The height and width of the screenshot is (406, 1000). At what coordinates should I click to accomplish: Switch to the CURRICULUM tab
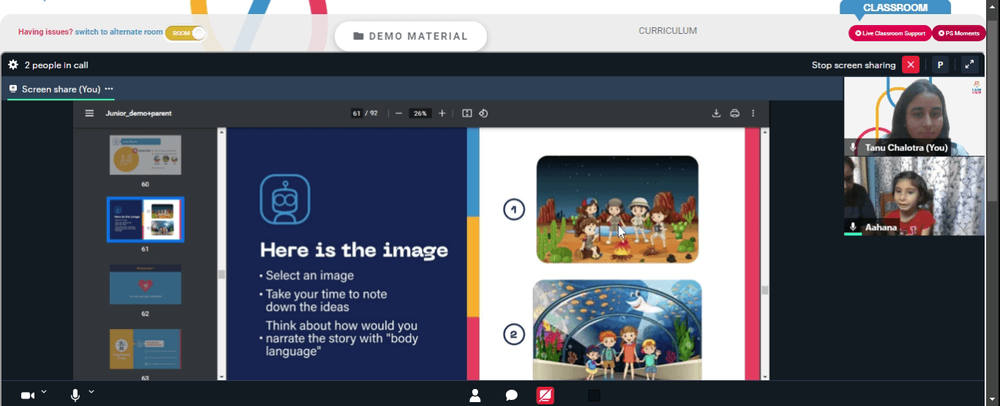(668, 31)
